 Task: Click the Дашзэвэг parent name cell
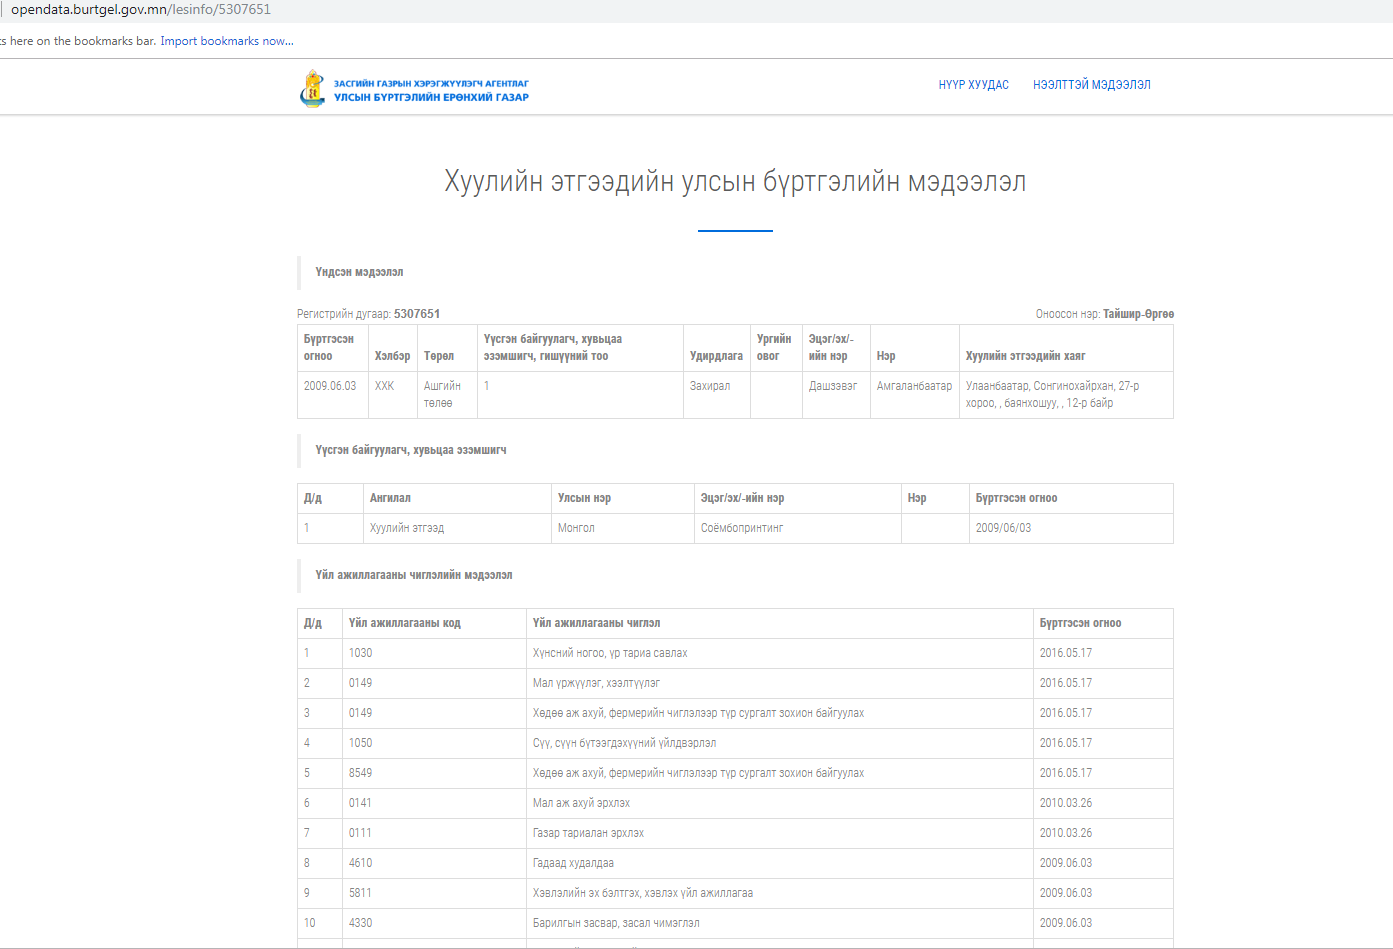[x=833, y=386]
